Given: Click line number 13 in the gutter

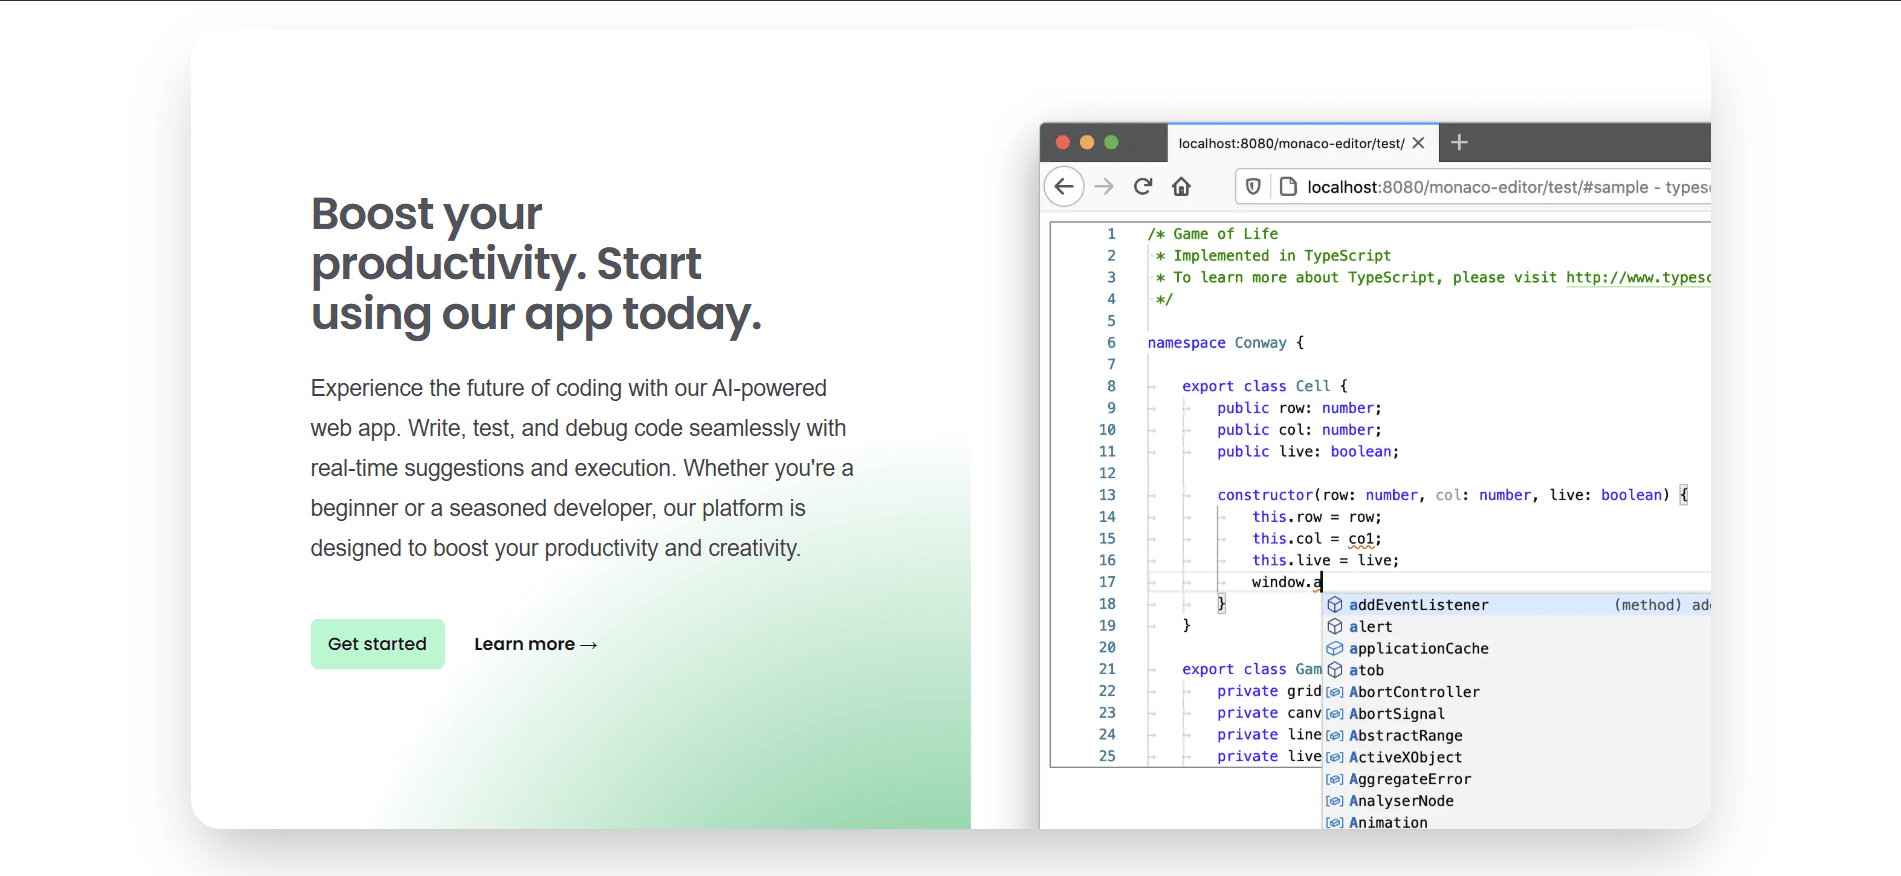Looking at the screenshot, I should tap(1107, 495).
